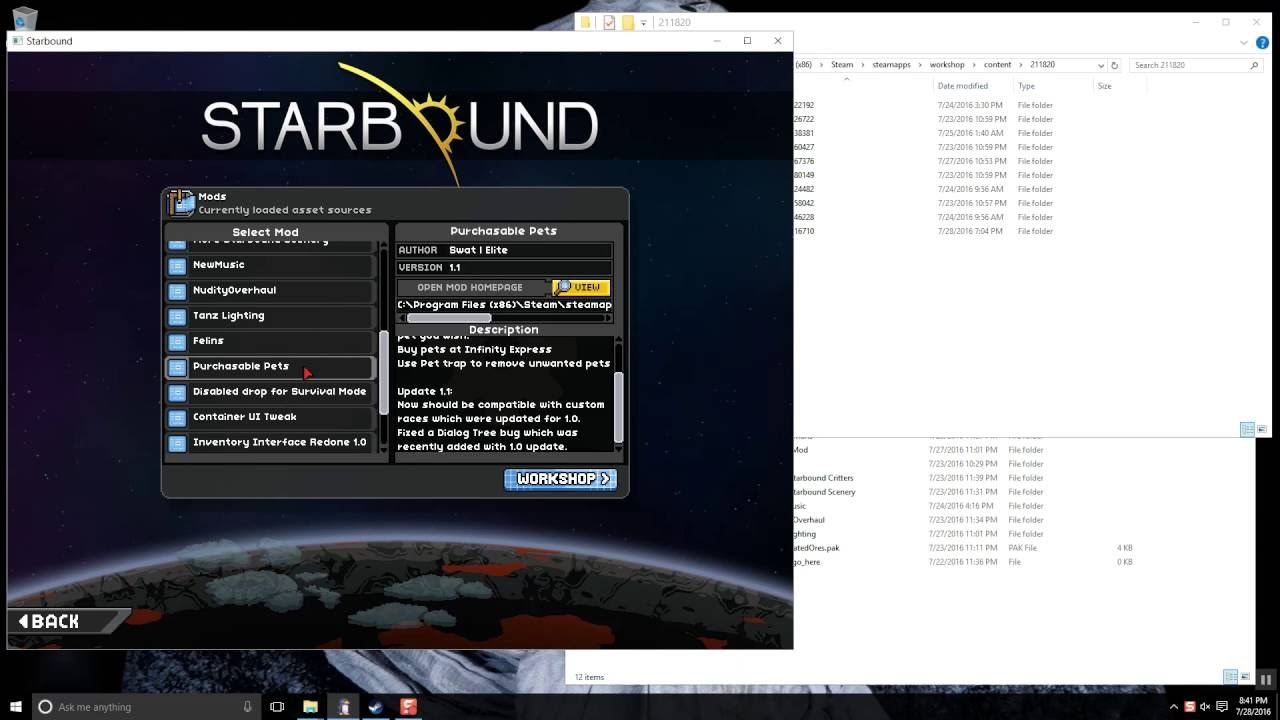Open the Action Center notifications icon
The image size is (1280, 720).
click(x=1222, y=706)
